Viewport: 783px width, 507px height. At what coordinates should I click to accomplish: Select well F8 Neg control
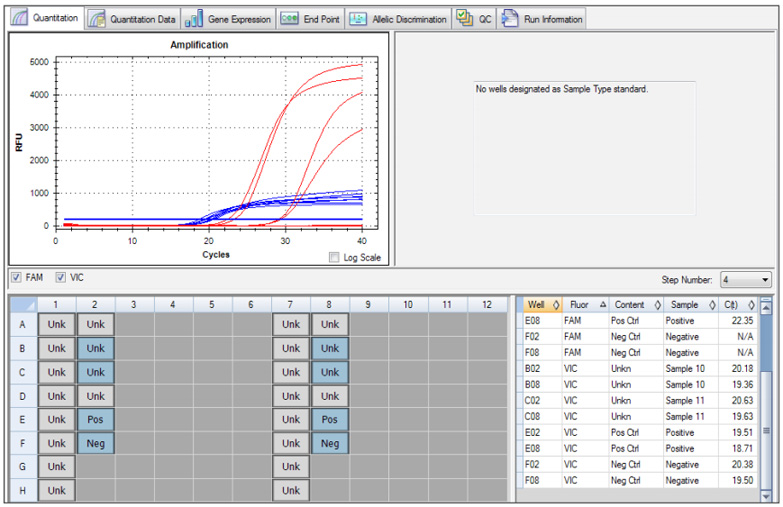[x=330, y=443]
